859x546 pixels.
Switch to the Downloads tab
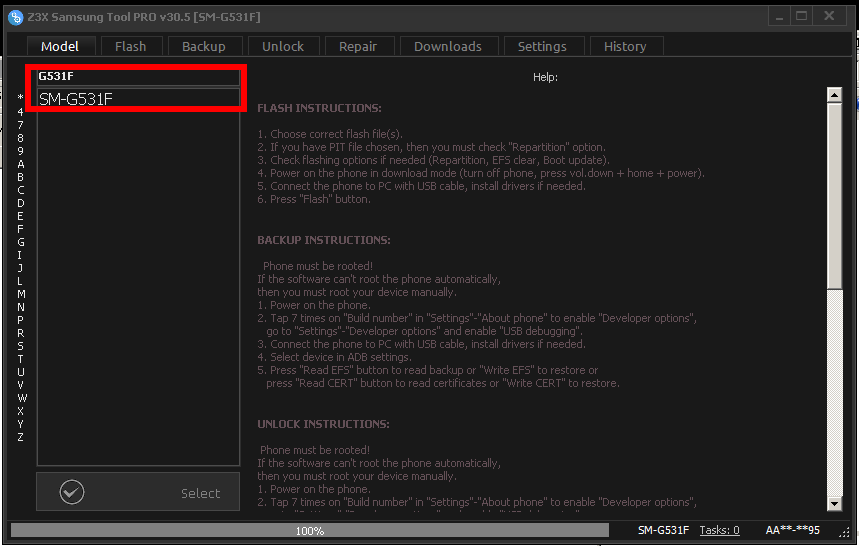[x=448, y=47]
